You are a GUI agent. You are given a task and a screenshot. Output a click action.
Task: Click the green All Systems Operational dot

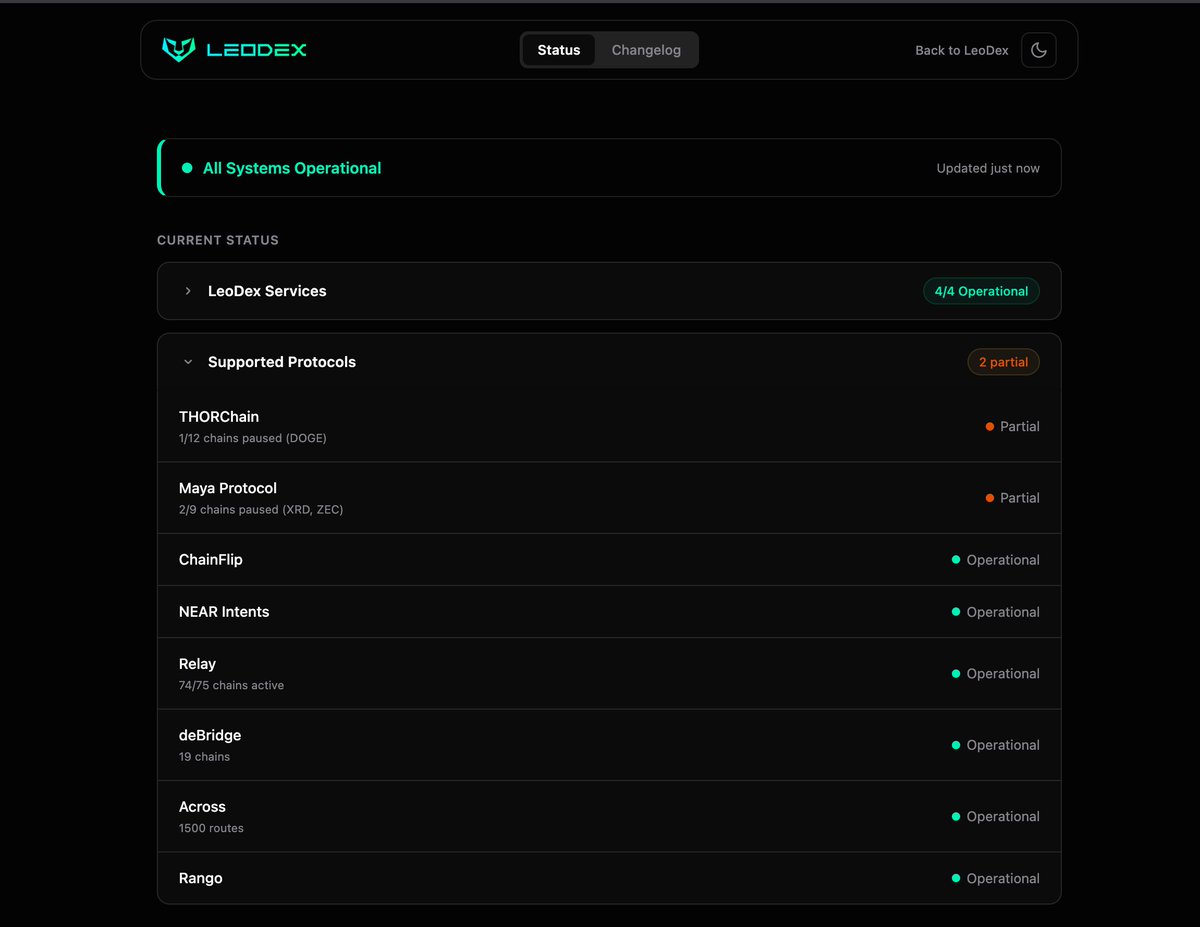(x=187, y=168)
